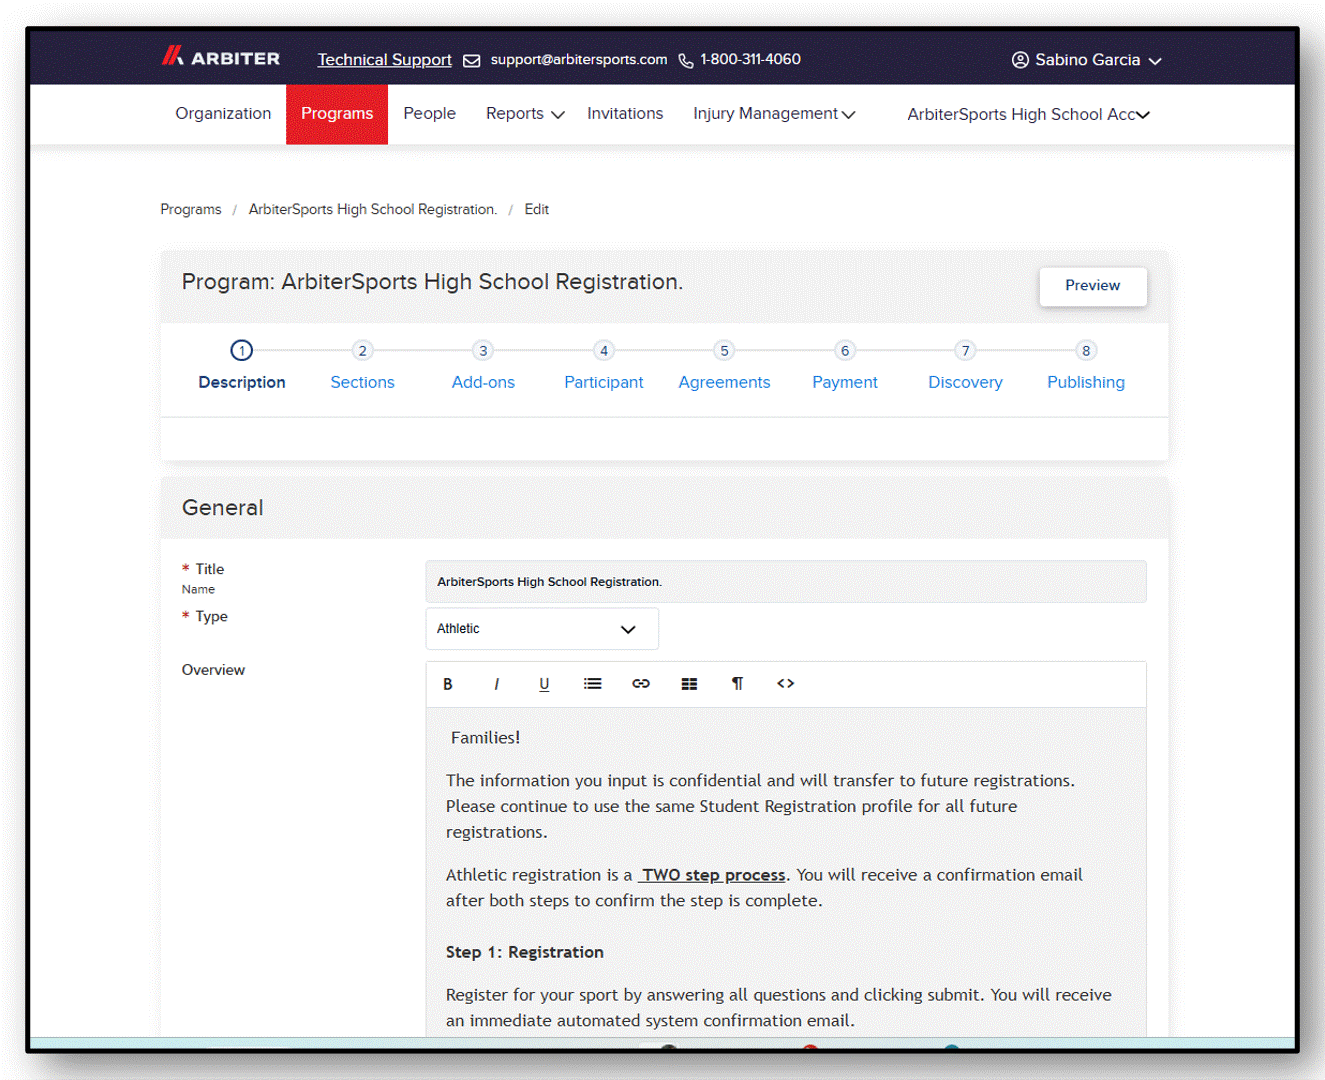Open the Organization tab
Screen dimensions: 1325x1080
[223, 114]
